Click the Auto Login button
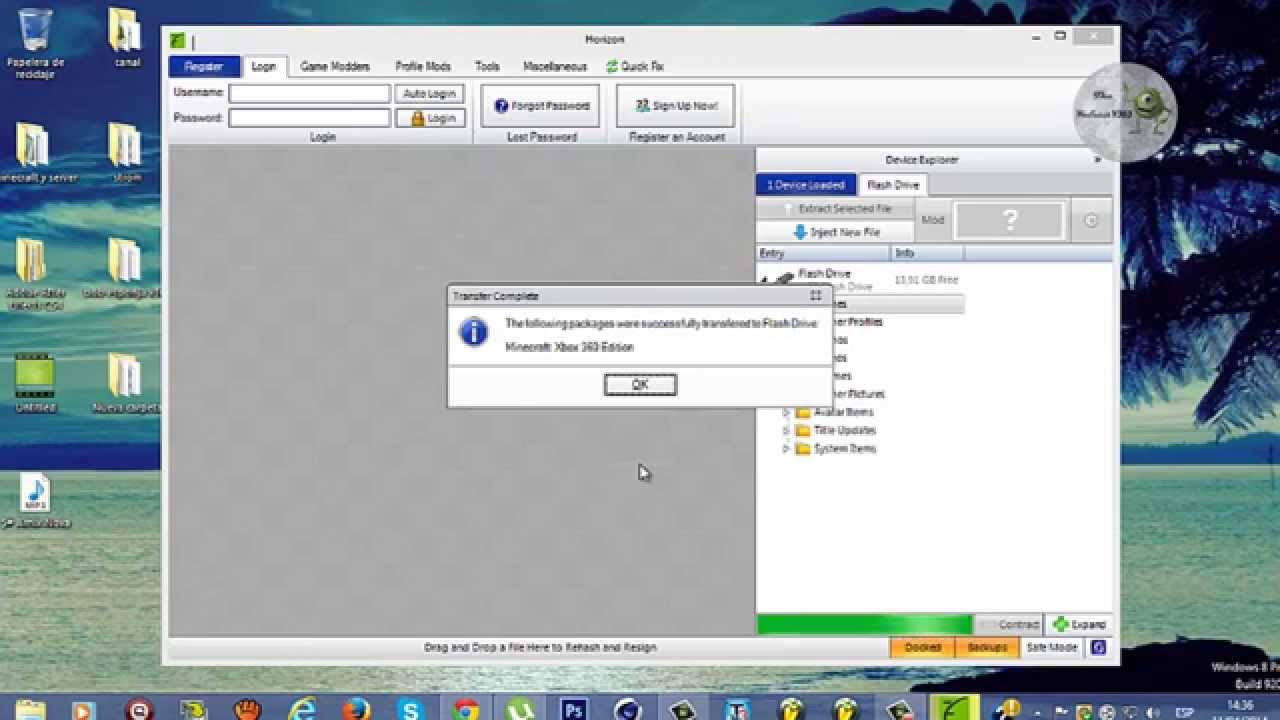This screenshot has height=720, width=1280. (430, 93)
